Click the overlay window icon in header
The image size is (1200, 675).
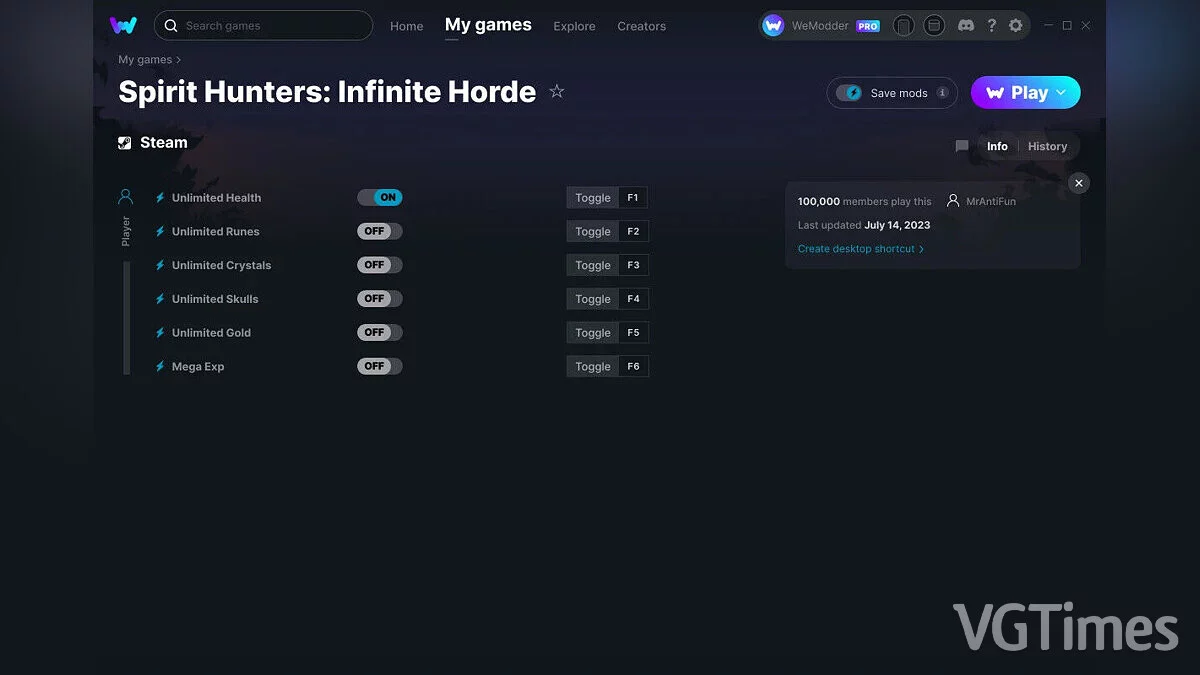click(934, 25)
